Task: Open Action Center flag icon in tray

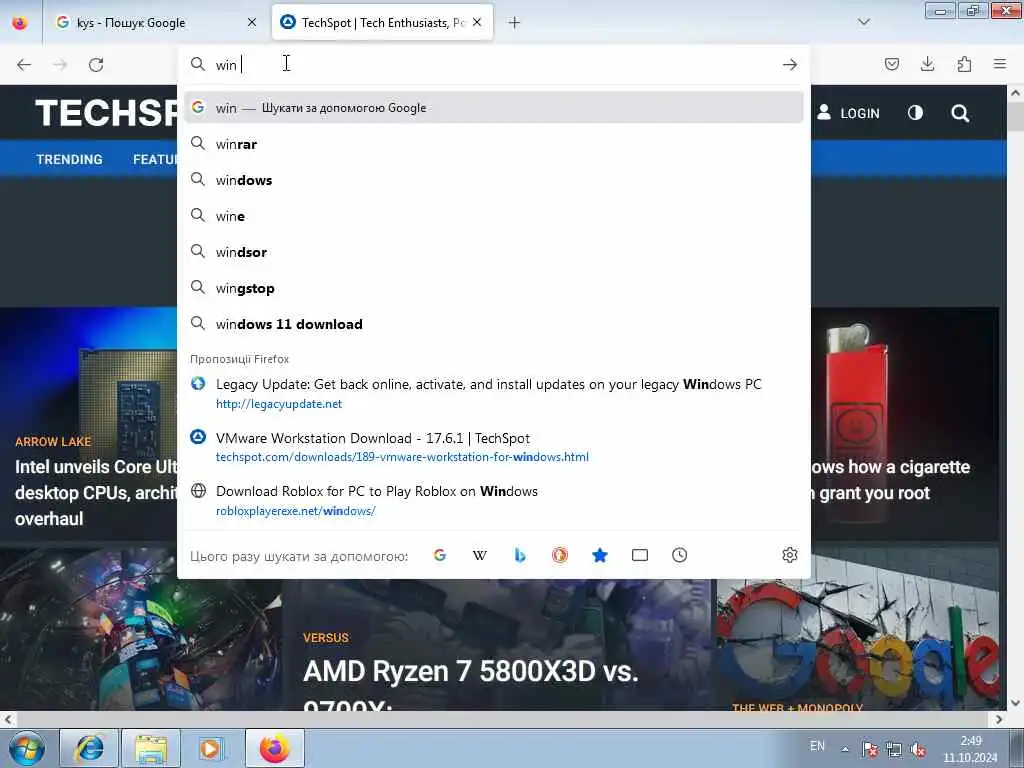Action: click(870, 749)
